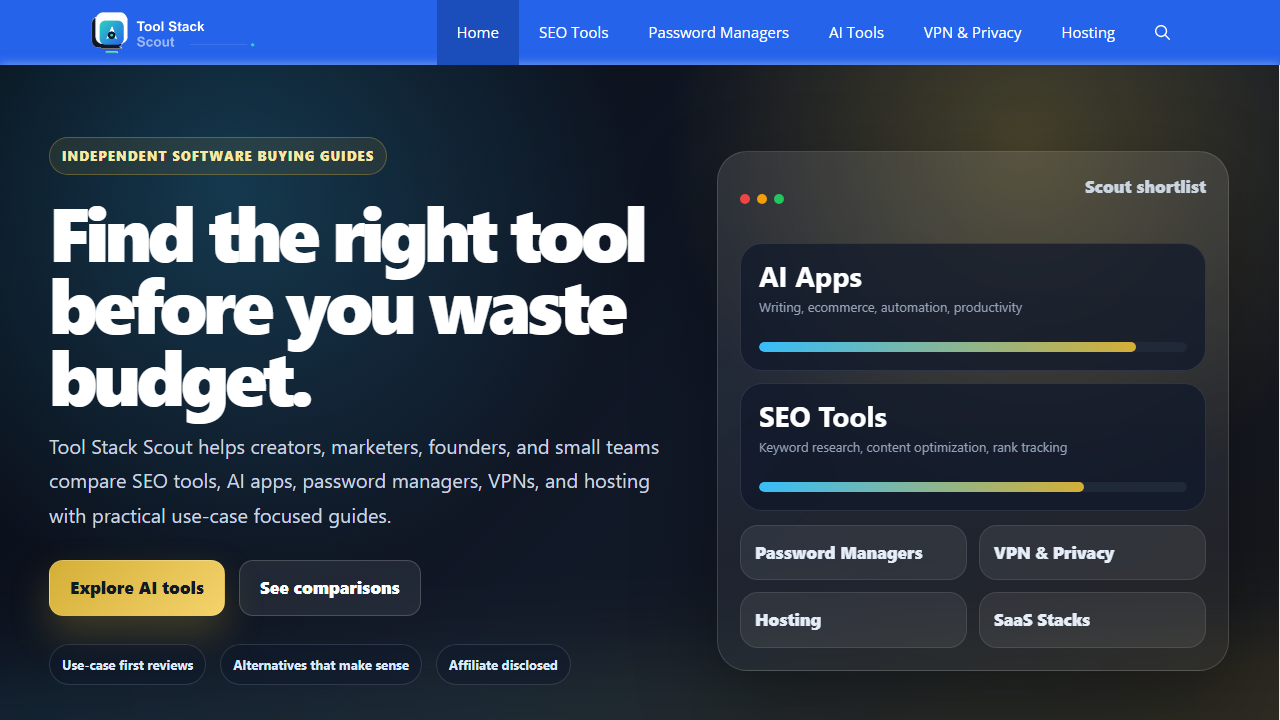The height and width of the screenshot is (720, 1280).
Task: Click the Tool Stack Scout description paragraph
Action: [354, 482]
